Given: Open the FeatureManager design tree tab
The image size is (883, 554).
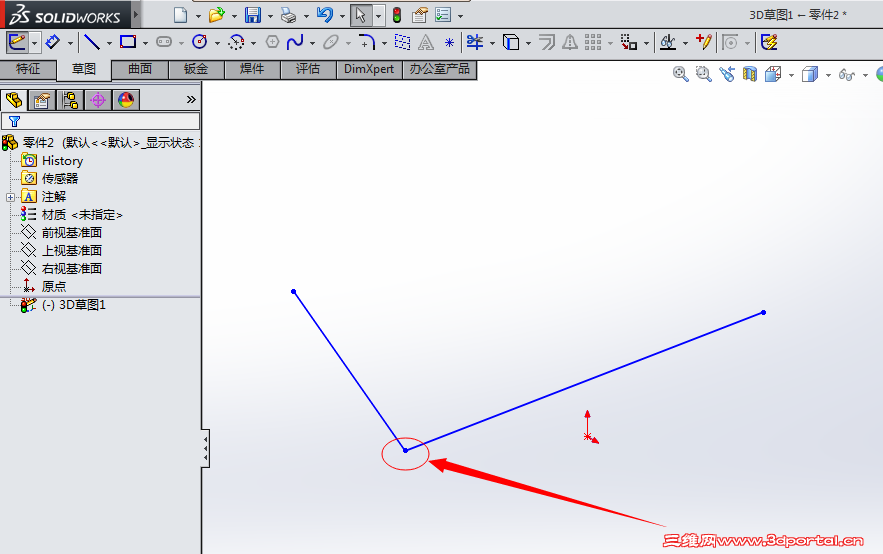Looking at the screenshot, I should click(14, 100).
